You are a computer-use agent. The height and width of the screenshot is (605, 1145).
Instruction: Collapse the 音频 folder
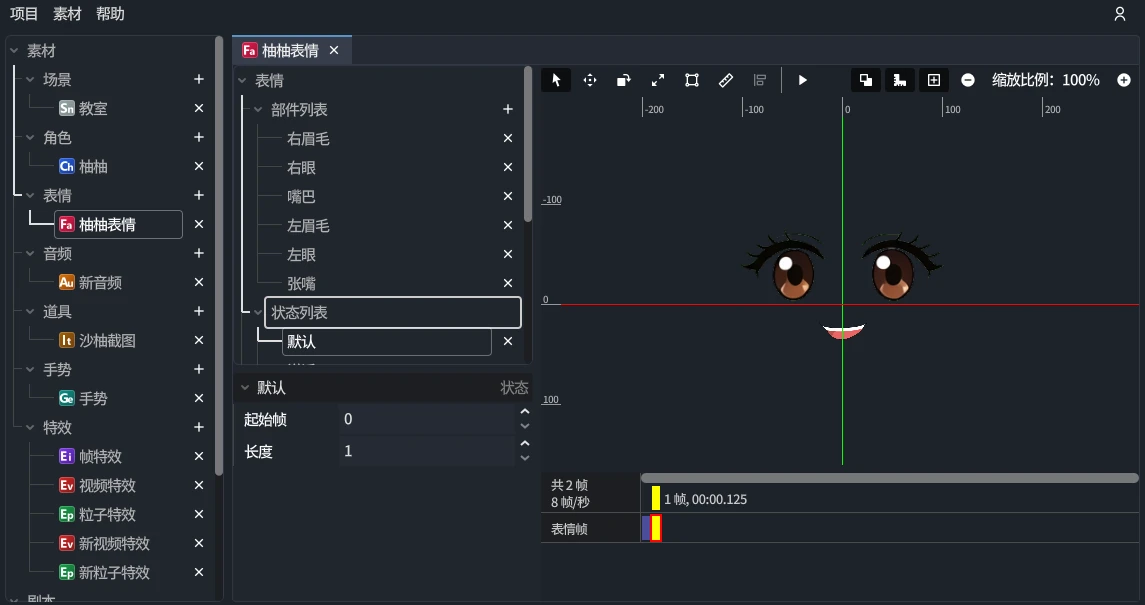30,253
